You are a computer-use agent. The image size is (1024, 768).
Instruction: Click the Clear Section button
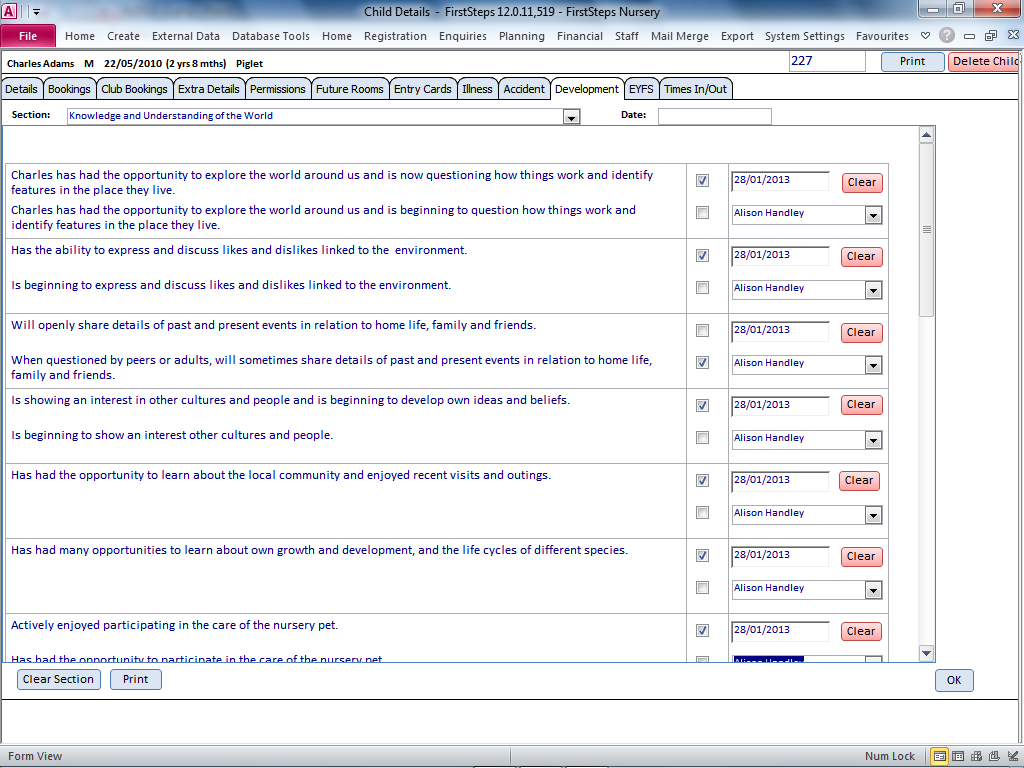pos(58,679)
